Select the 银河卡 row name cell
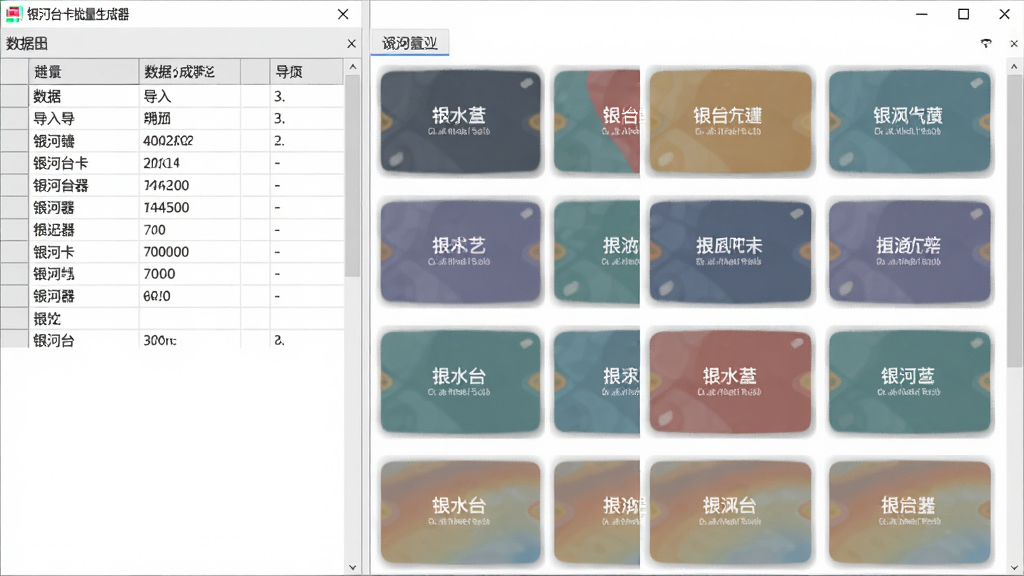The height and width of the screenshot is (576, 1024). point(84,252)
